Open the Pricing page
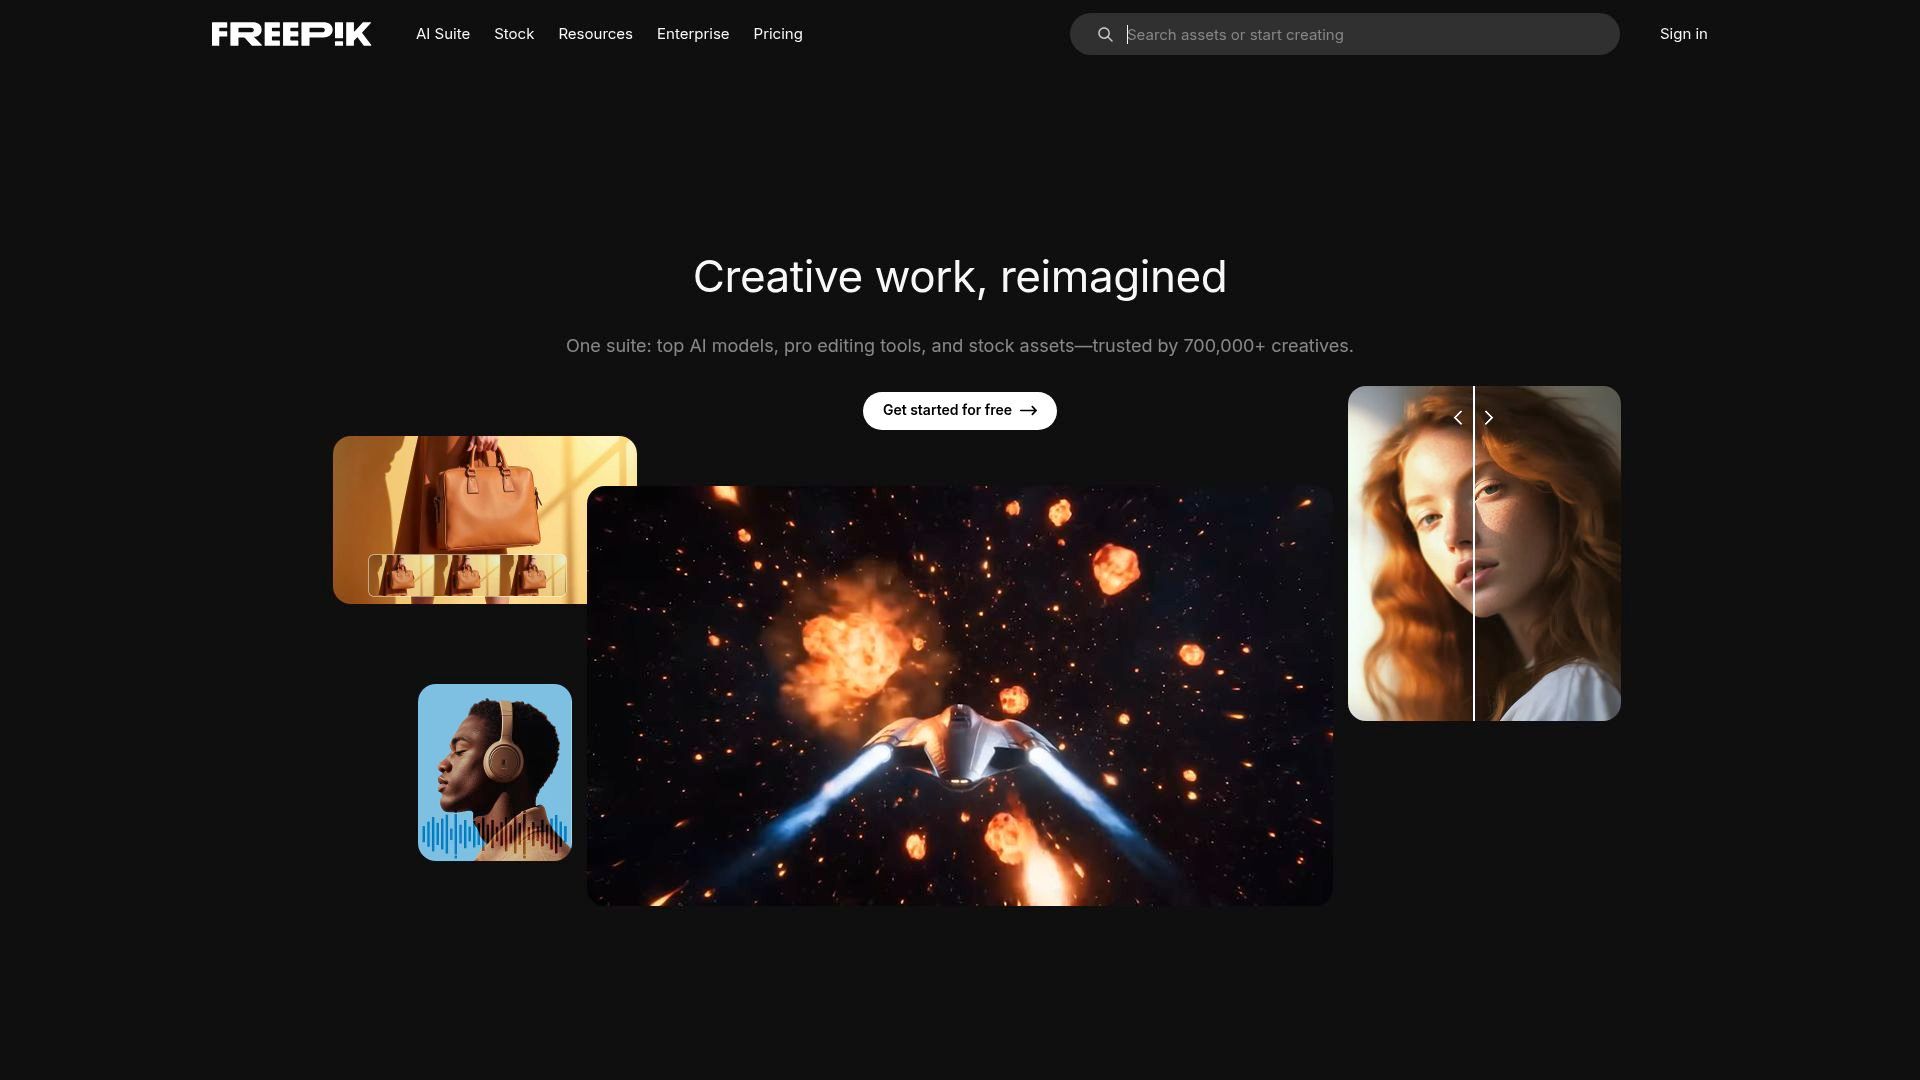The image size is (1920, 1080). click(x=778, y=34)
